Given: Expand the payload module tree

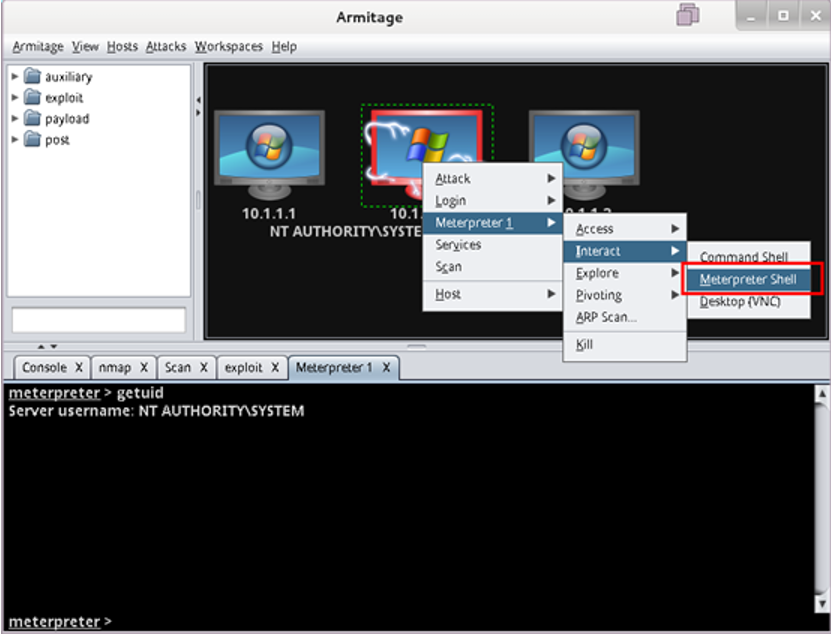Looking at the screenshot, I should click(15, 118).
